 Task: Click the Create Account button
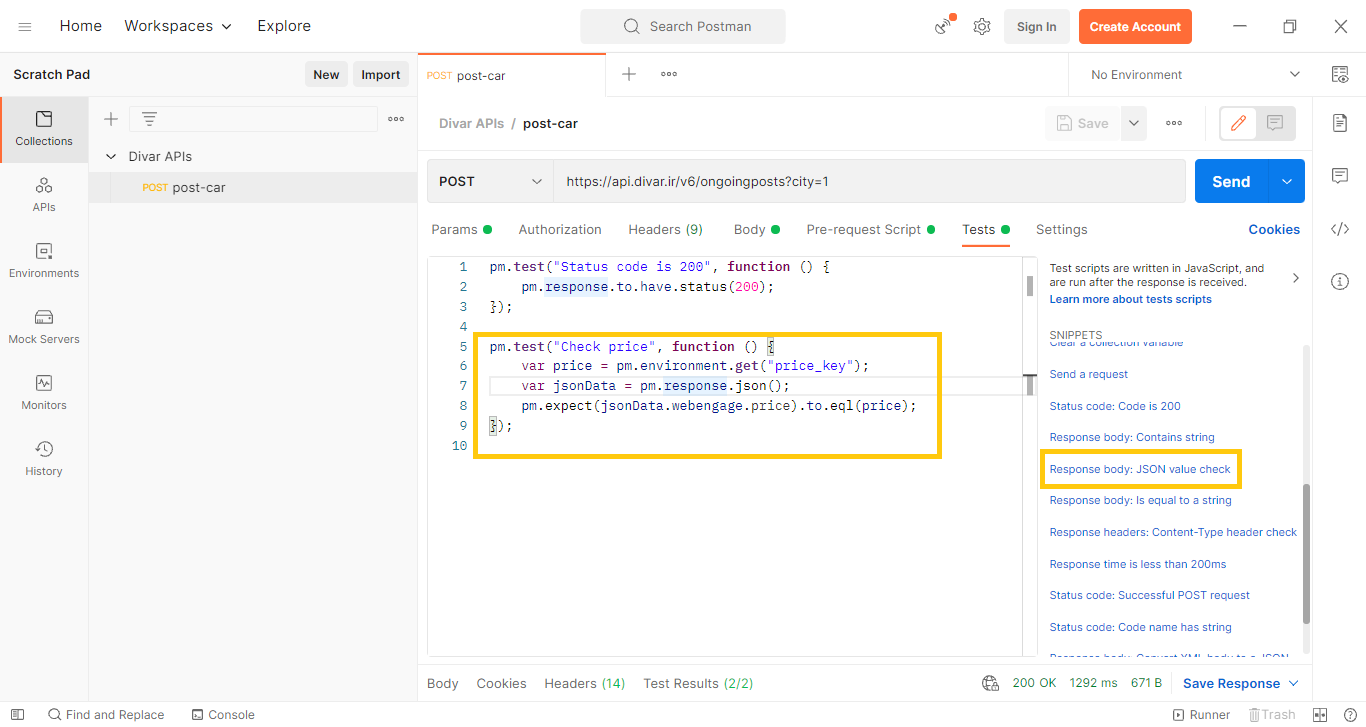(x=1135, y=27)
